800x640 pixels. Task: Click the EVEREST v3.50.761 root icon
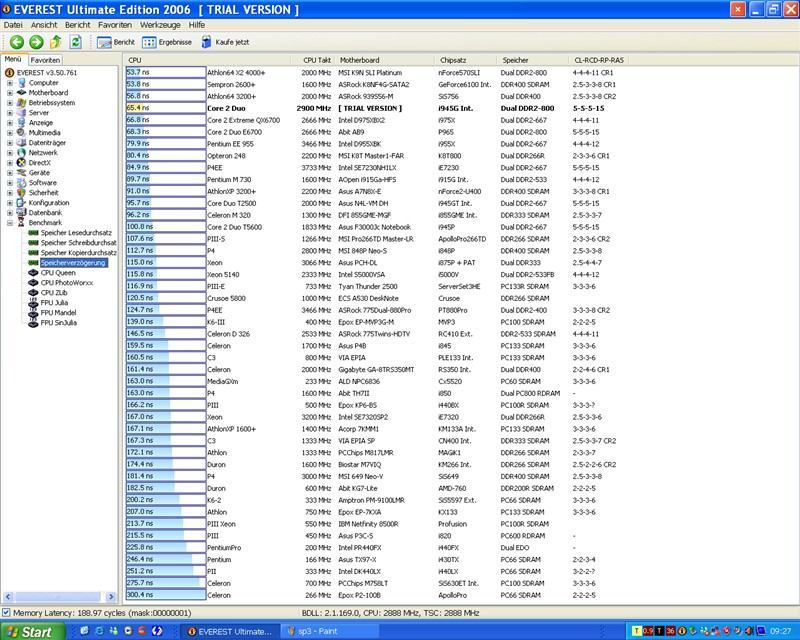tap(9, 72)
